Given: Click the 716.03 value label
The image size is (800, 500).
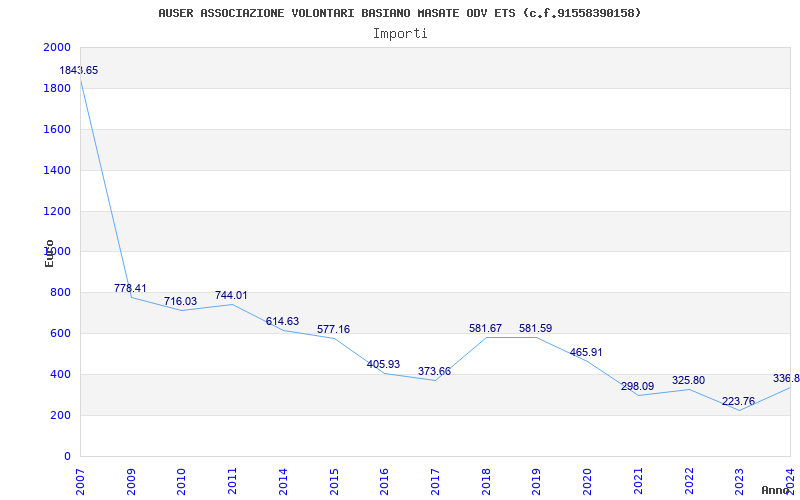Looking at the screenshot, I should click(181, 302).
